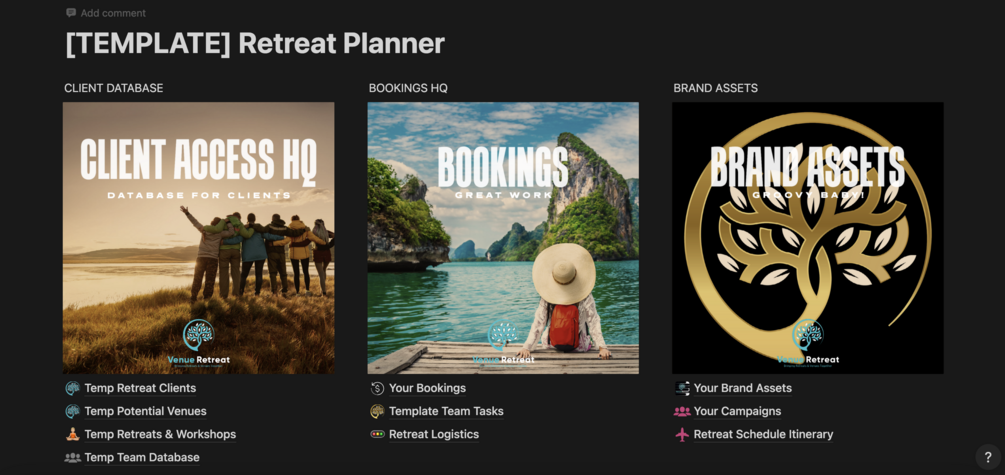This screenshot has height=475, width=1005.
Task: Click the meditation icon beside Temp Retreats & Workshops
Action: [x=73, y=435]
